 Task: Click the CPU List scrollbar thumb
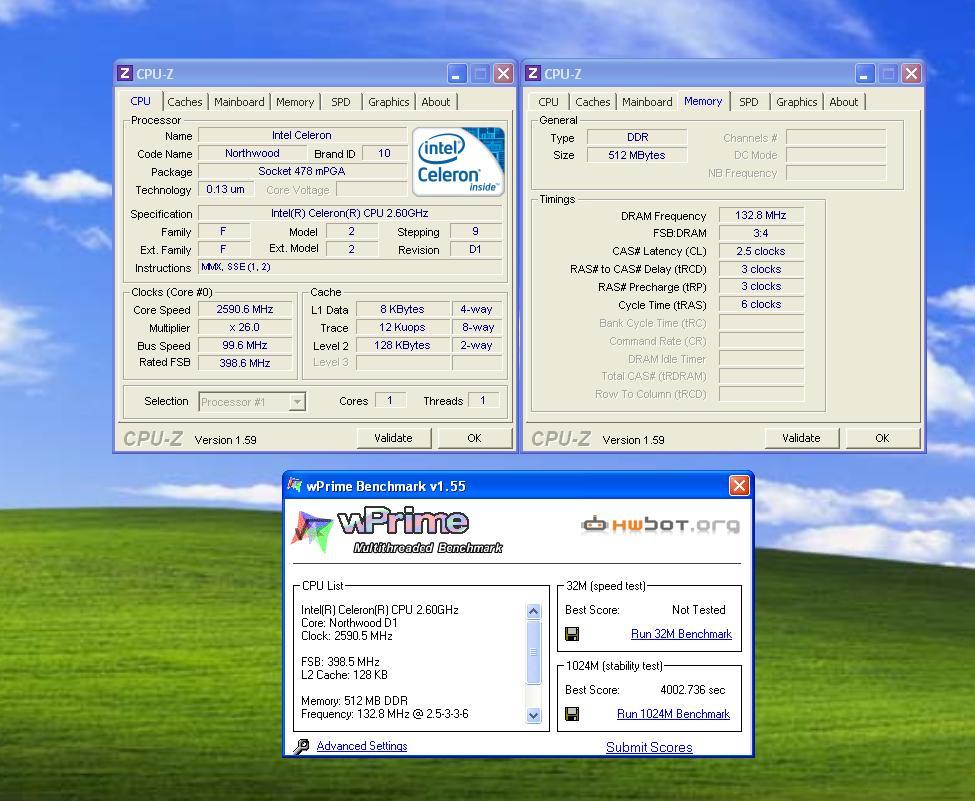pos(534,652)
